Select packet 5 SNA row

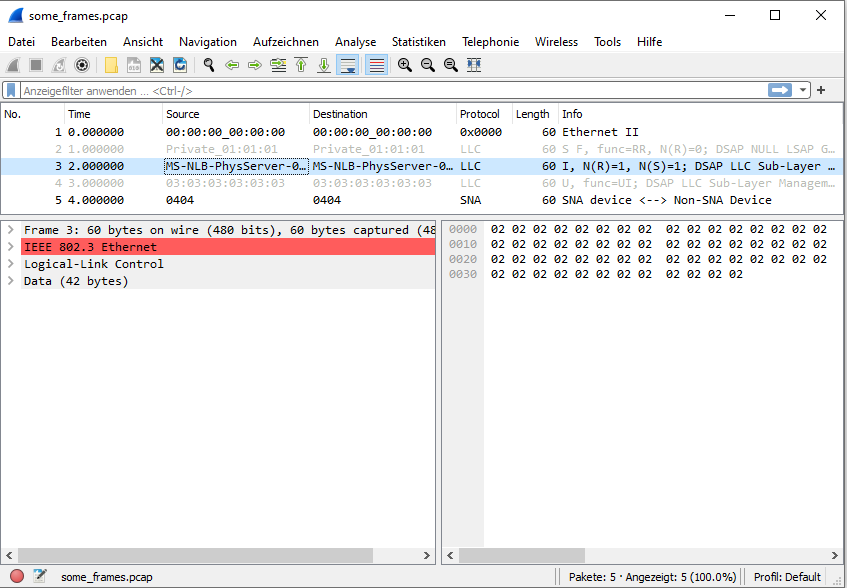421,200
